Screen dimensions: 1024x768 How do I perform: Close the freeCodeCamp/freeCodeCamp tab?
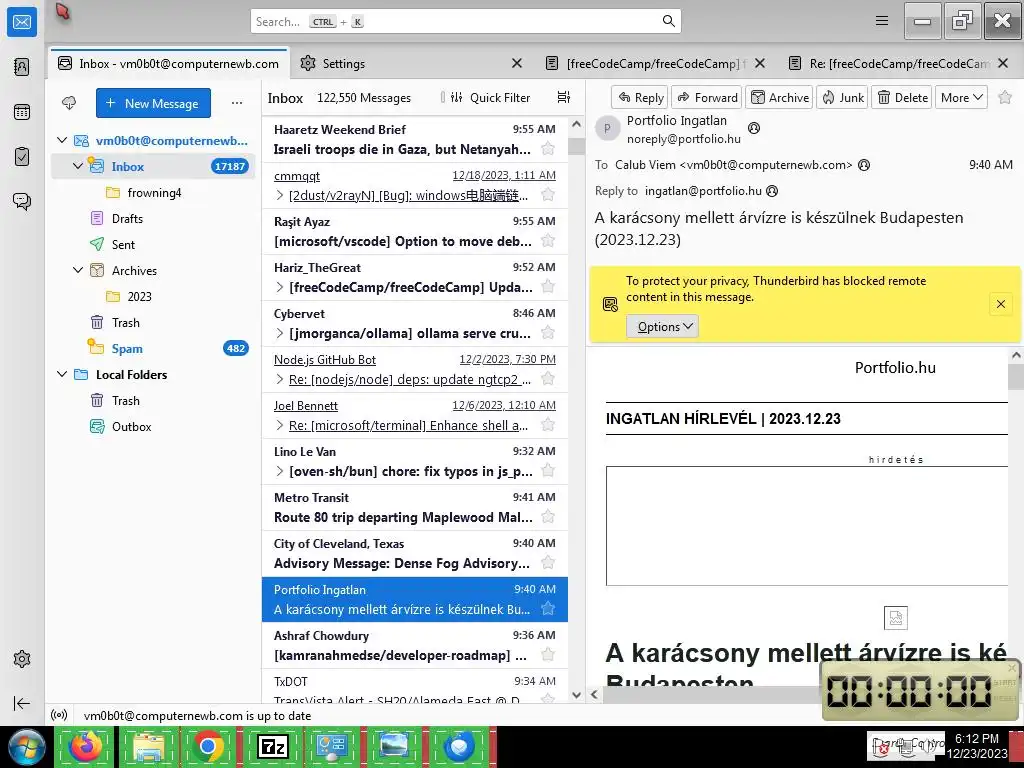coord(760,63)
